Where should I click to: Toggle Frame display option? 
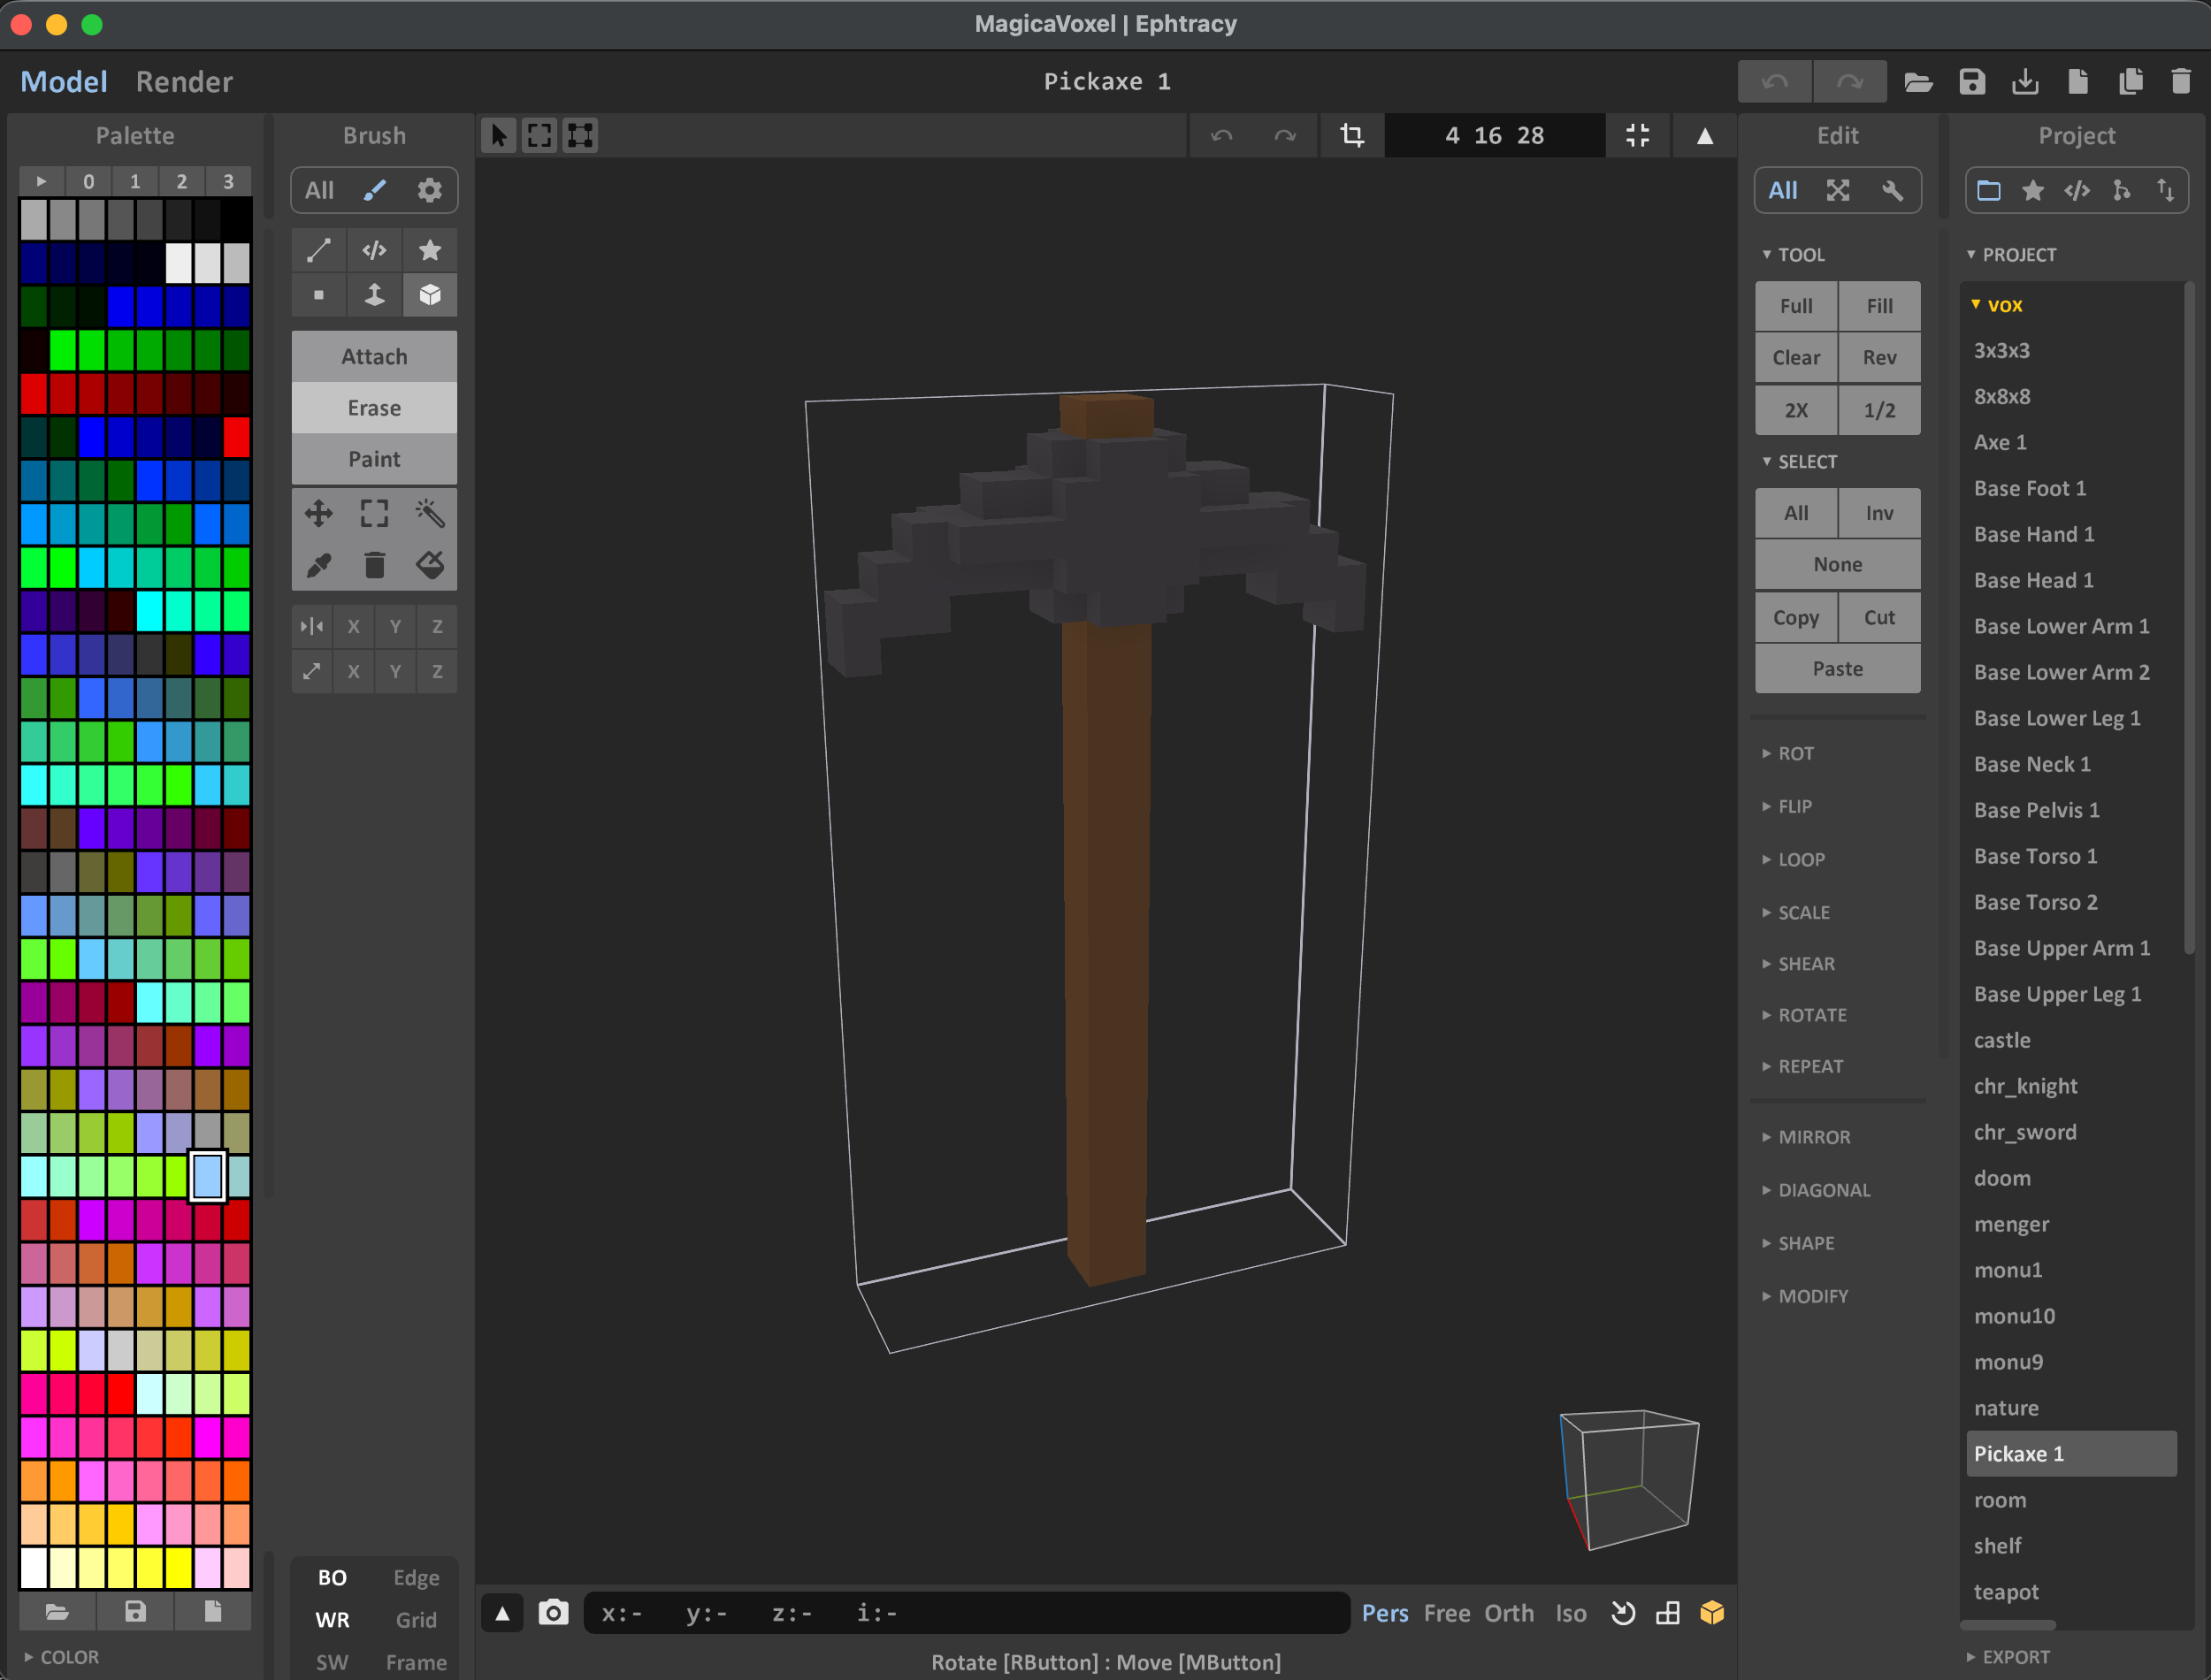click(416, 1662)
